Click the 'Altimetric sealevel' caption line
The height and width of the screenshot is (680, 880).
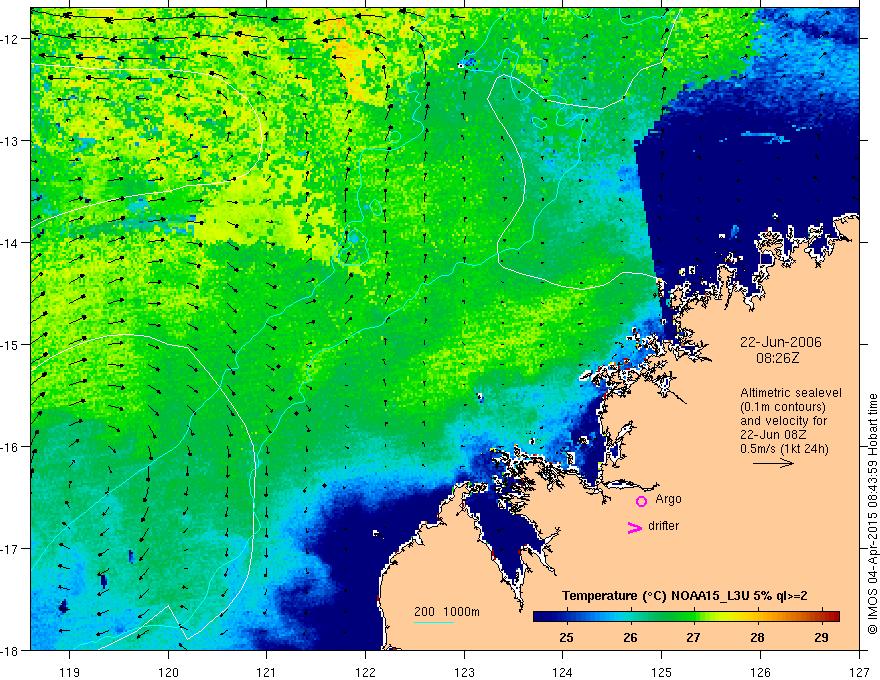point(791,393)
